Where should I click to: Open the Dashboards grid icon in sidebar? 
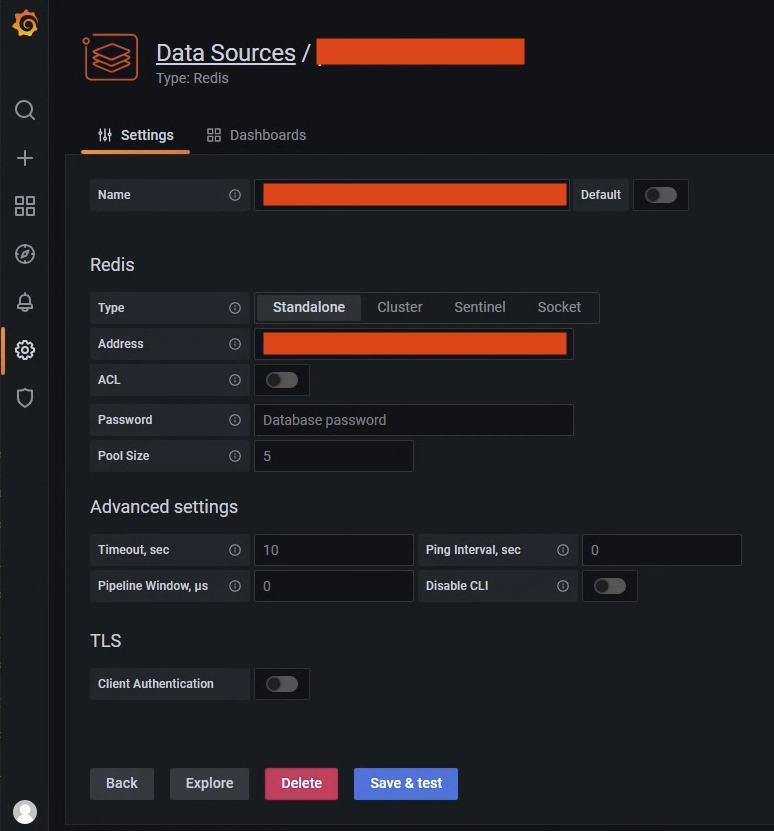pyautogui.click(x=25, y=206)
